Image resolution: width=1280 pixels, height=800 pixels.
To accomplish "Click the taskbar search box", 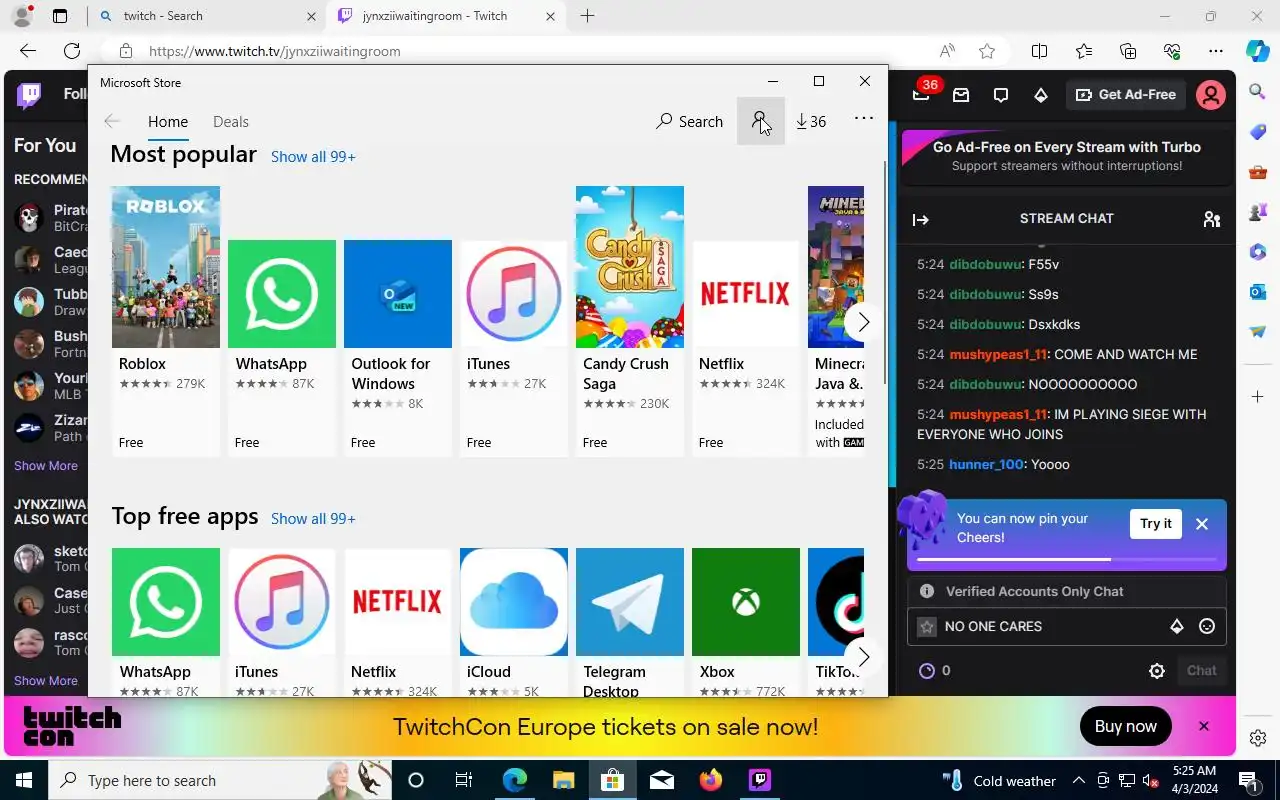I will pos(219,780).
